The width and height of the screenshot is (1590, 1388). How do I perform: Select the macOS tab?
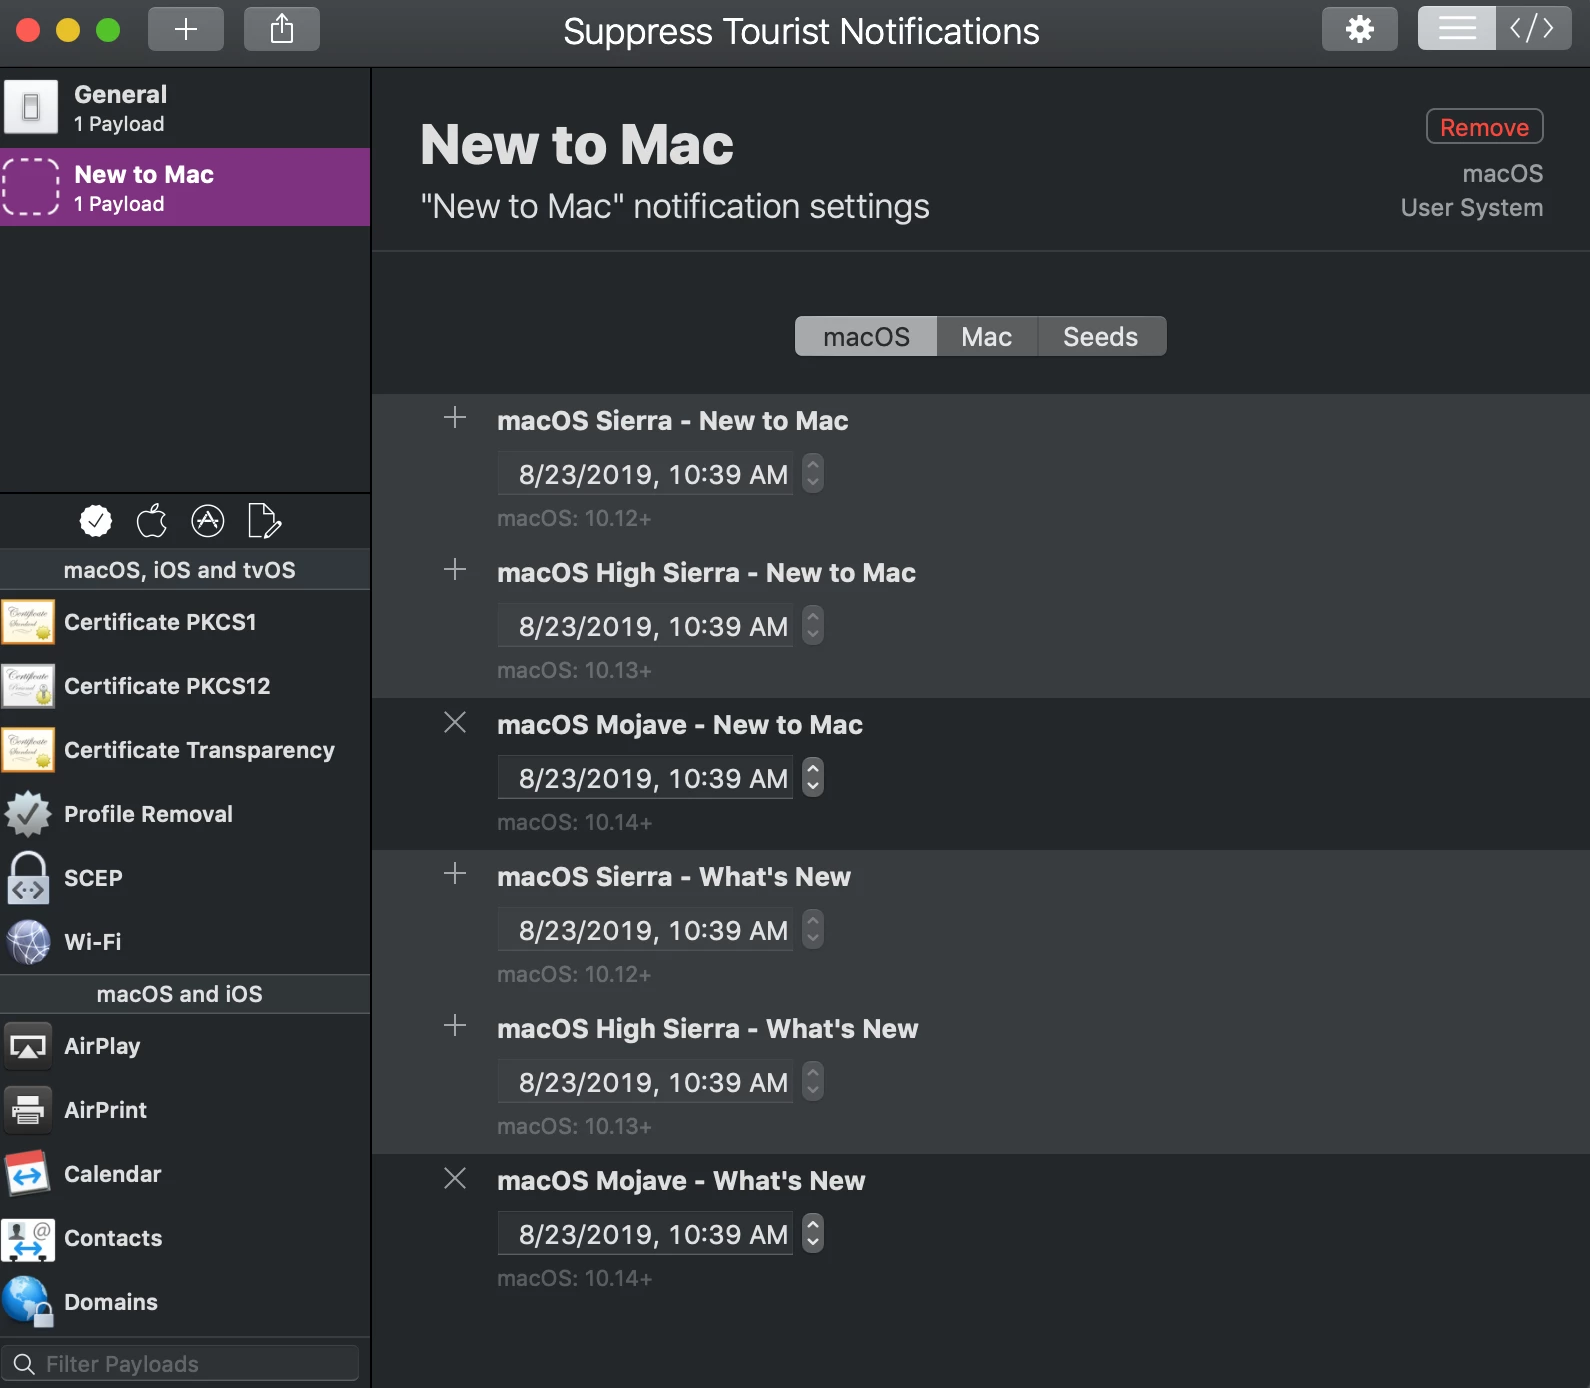point(866,336)
